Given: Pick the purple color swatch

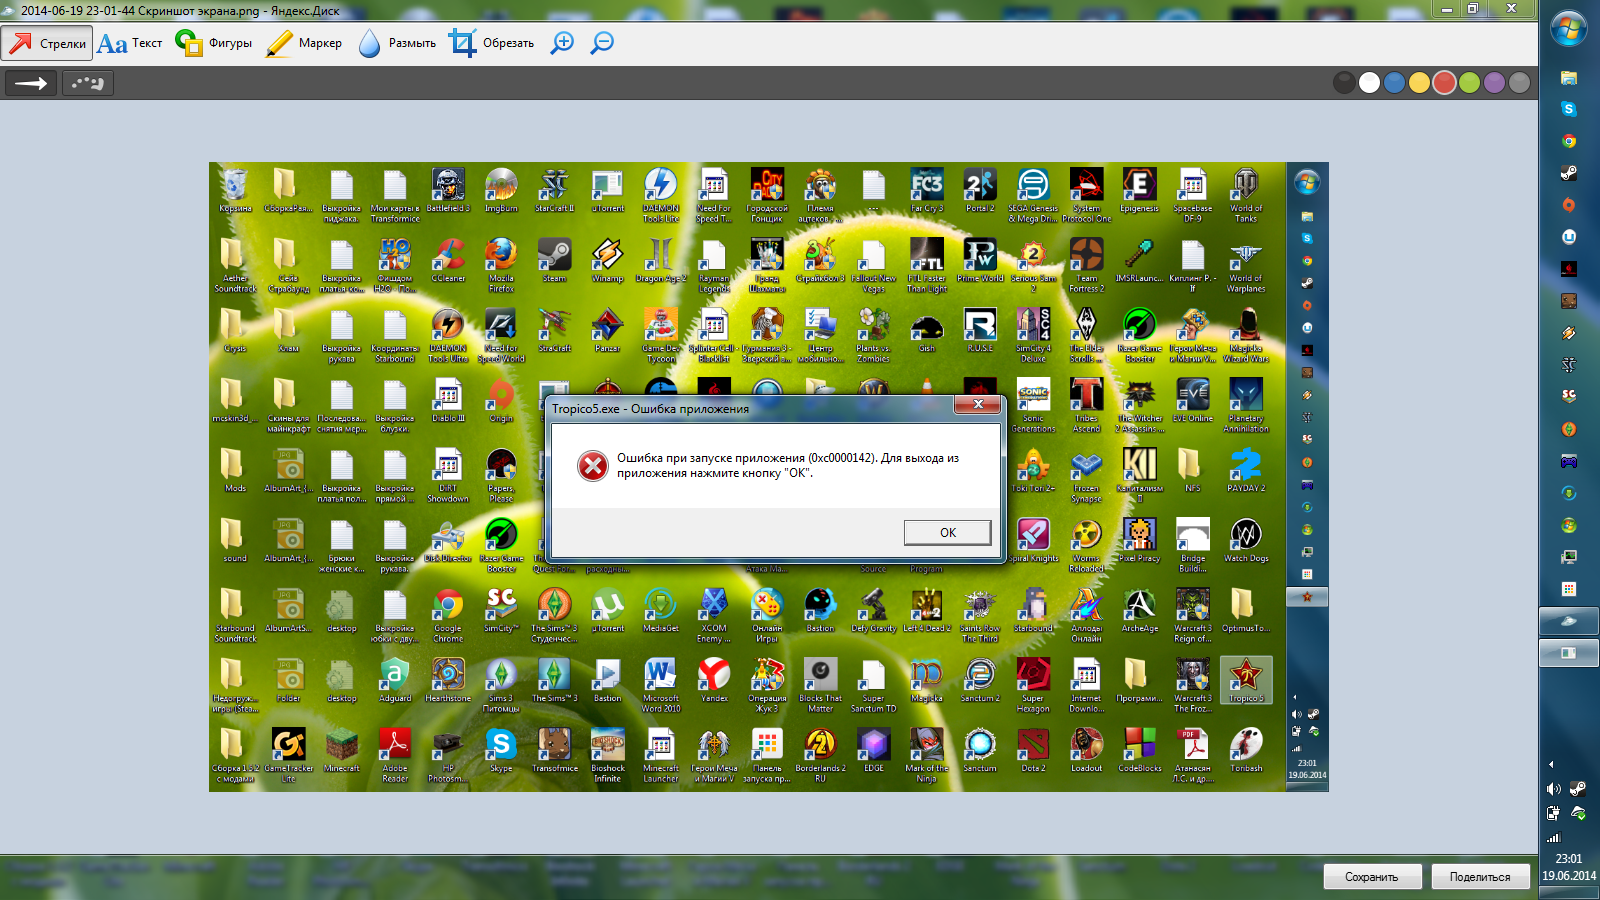Looking at the screenshot, I should [x=1495, y=83].
